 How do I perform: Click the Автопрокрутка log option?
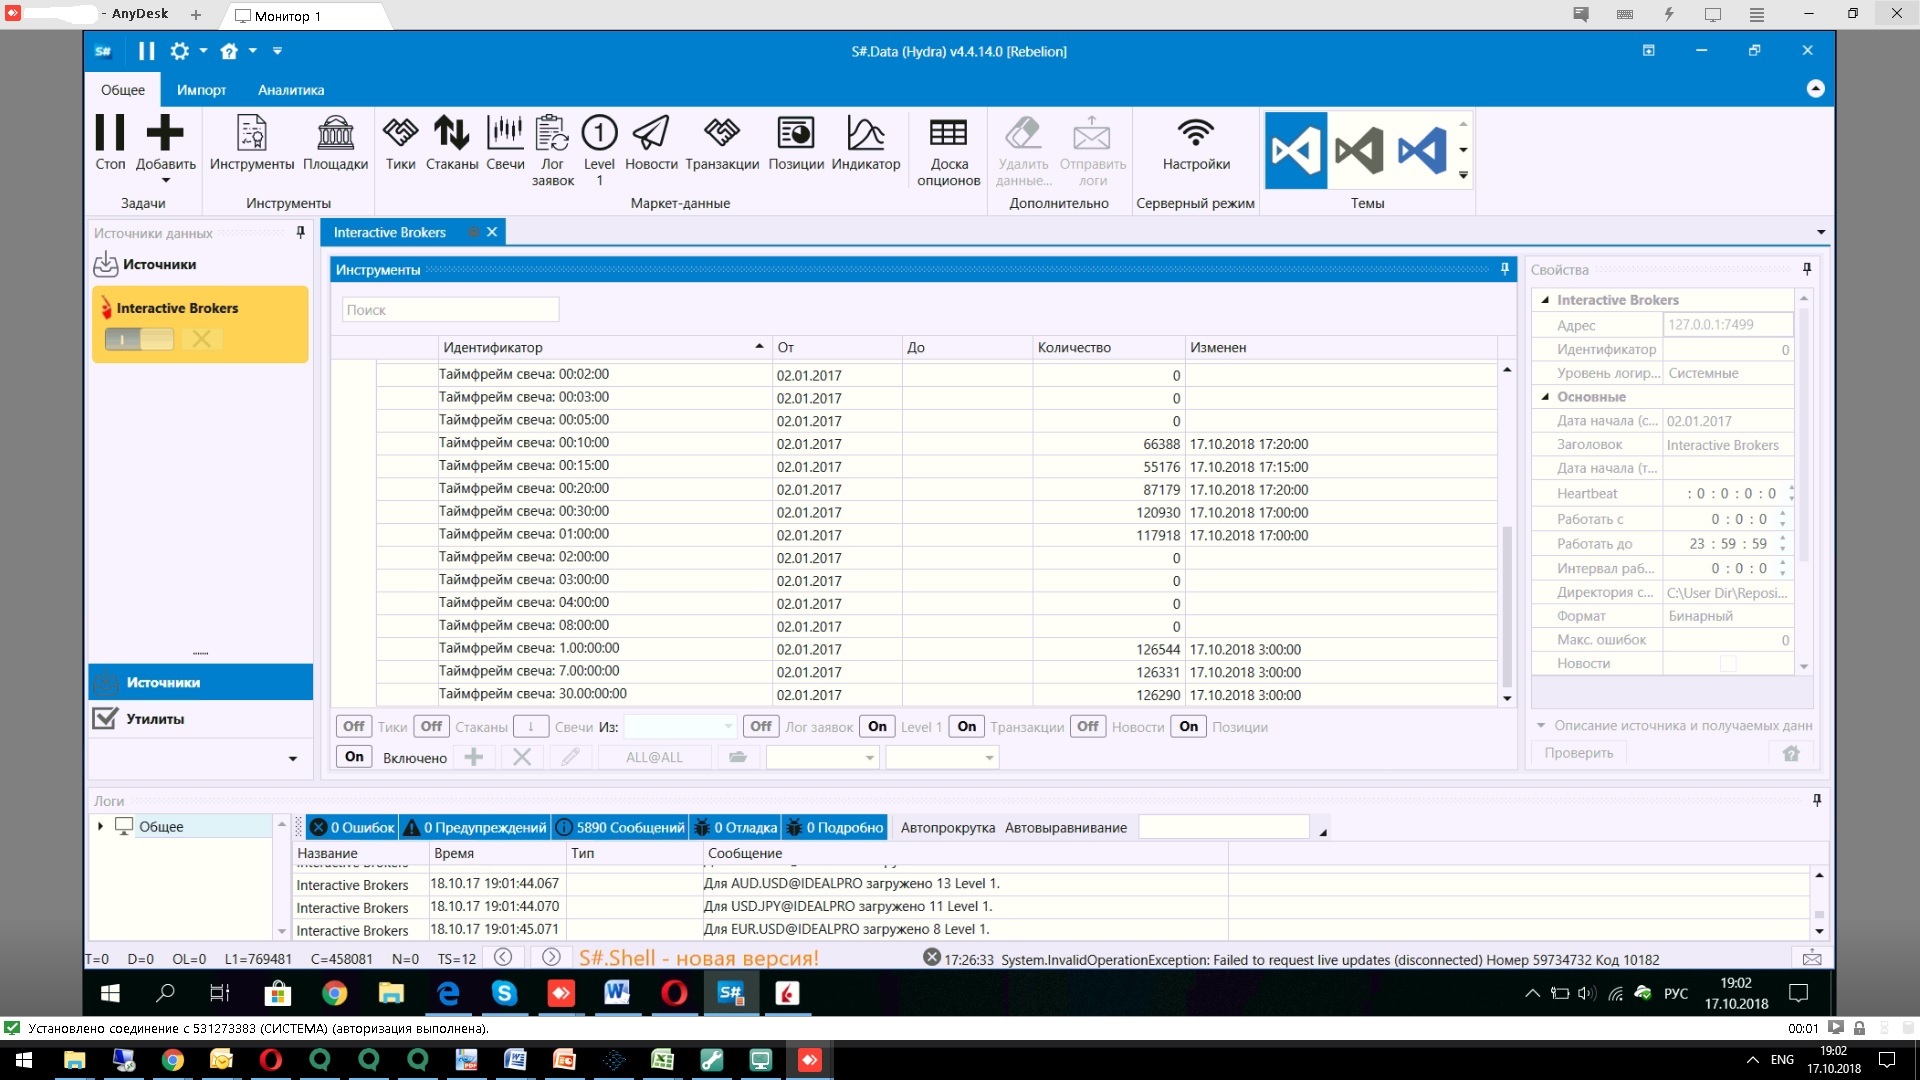pyautogui.click(x=947, y=827)
